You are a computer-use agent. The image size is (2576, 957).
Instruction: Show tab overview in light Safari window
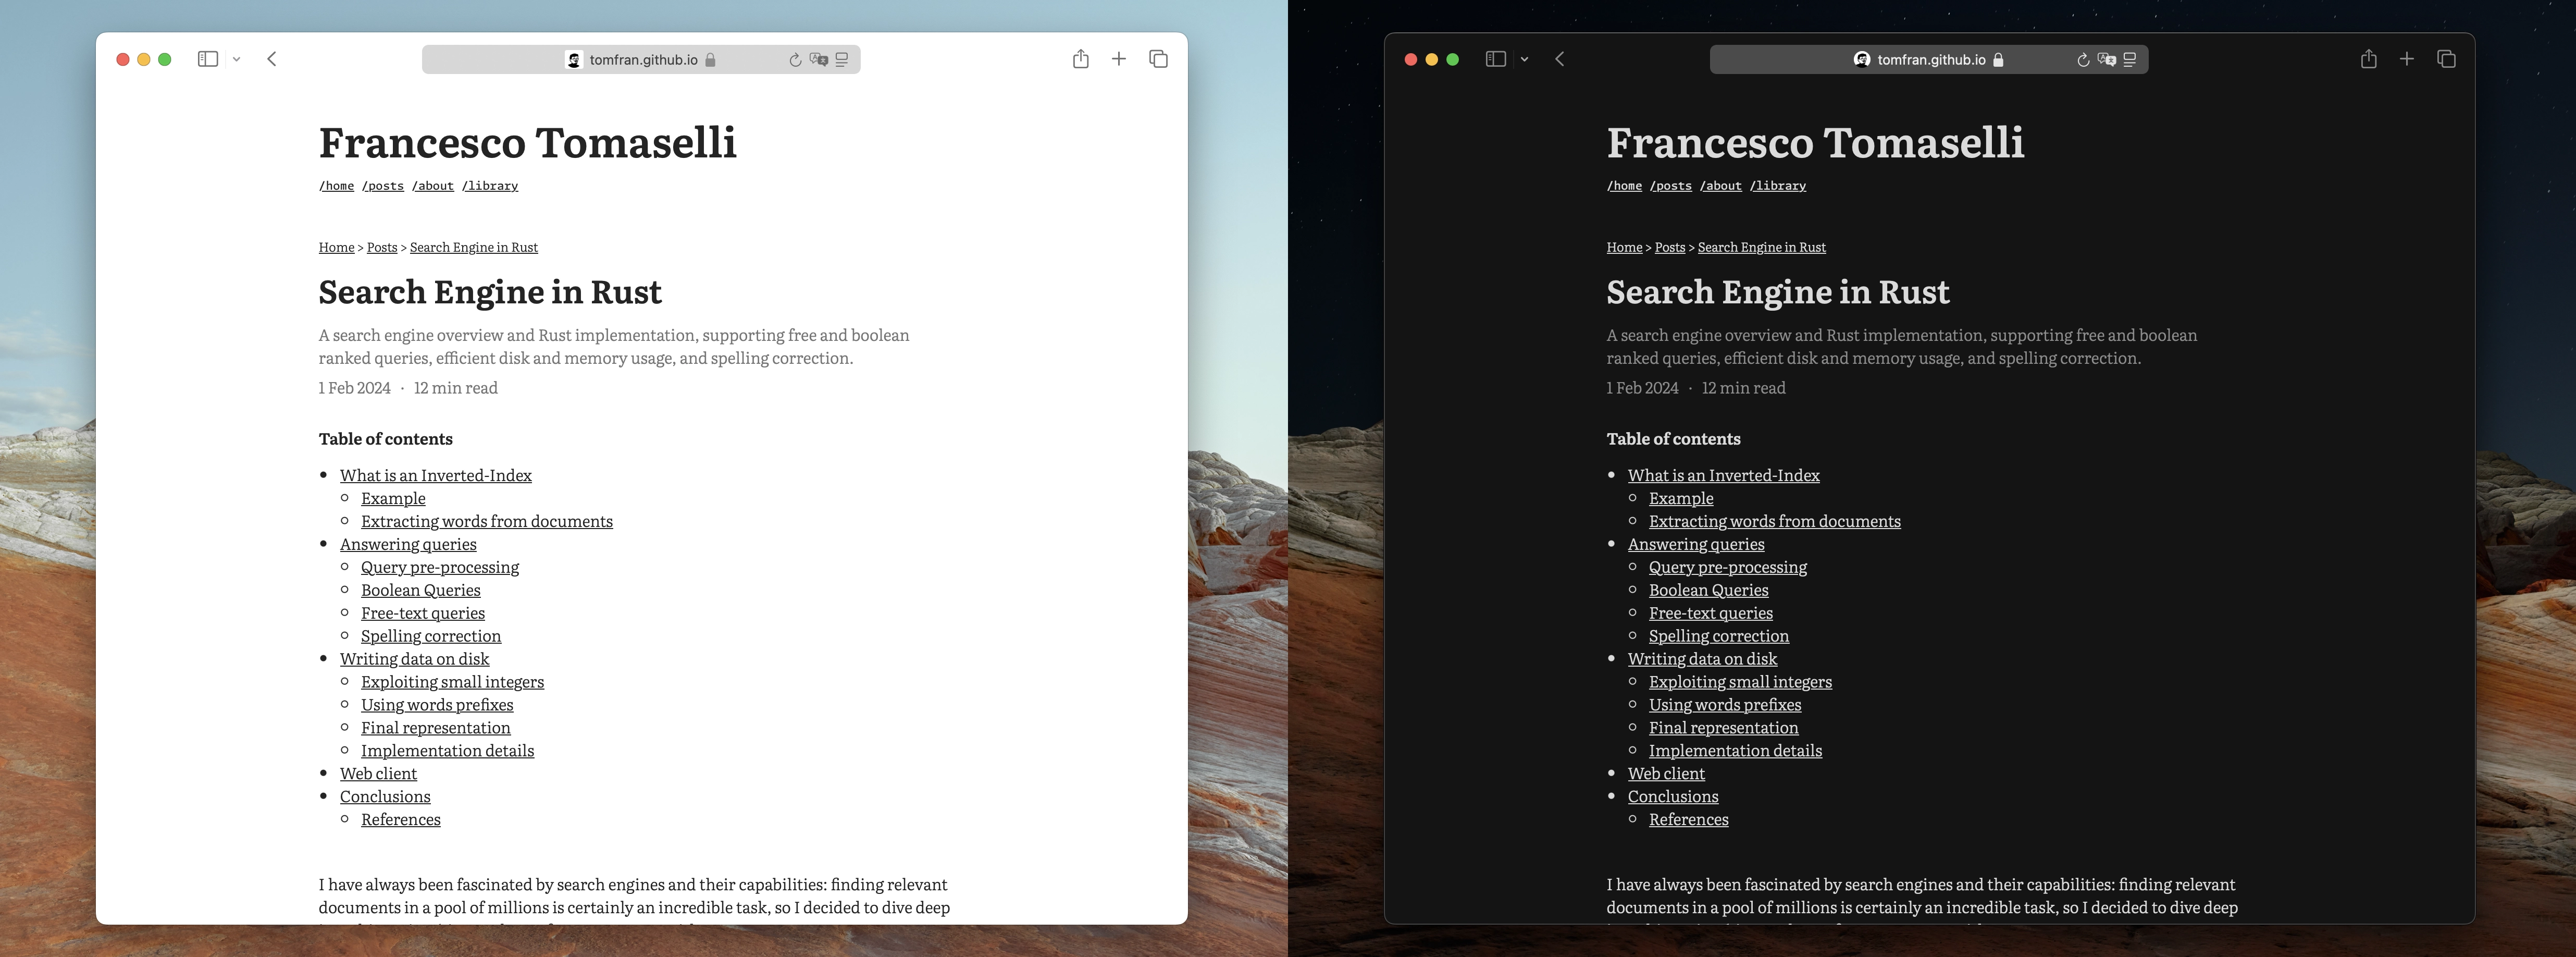[1158, 59]
